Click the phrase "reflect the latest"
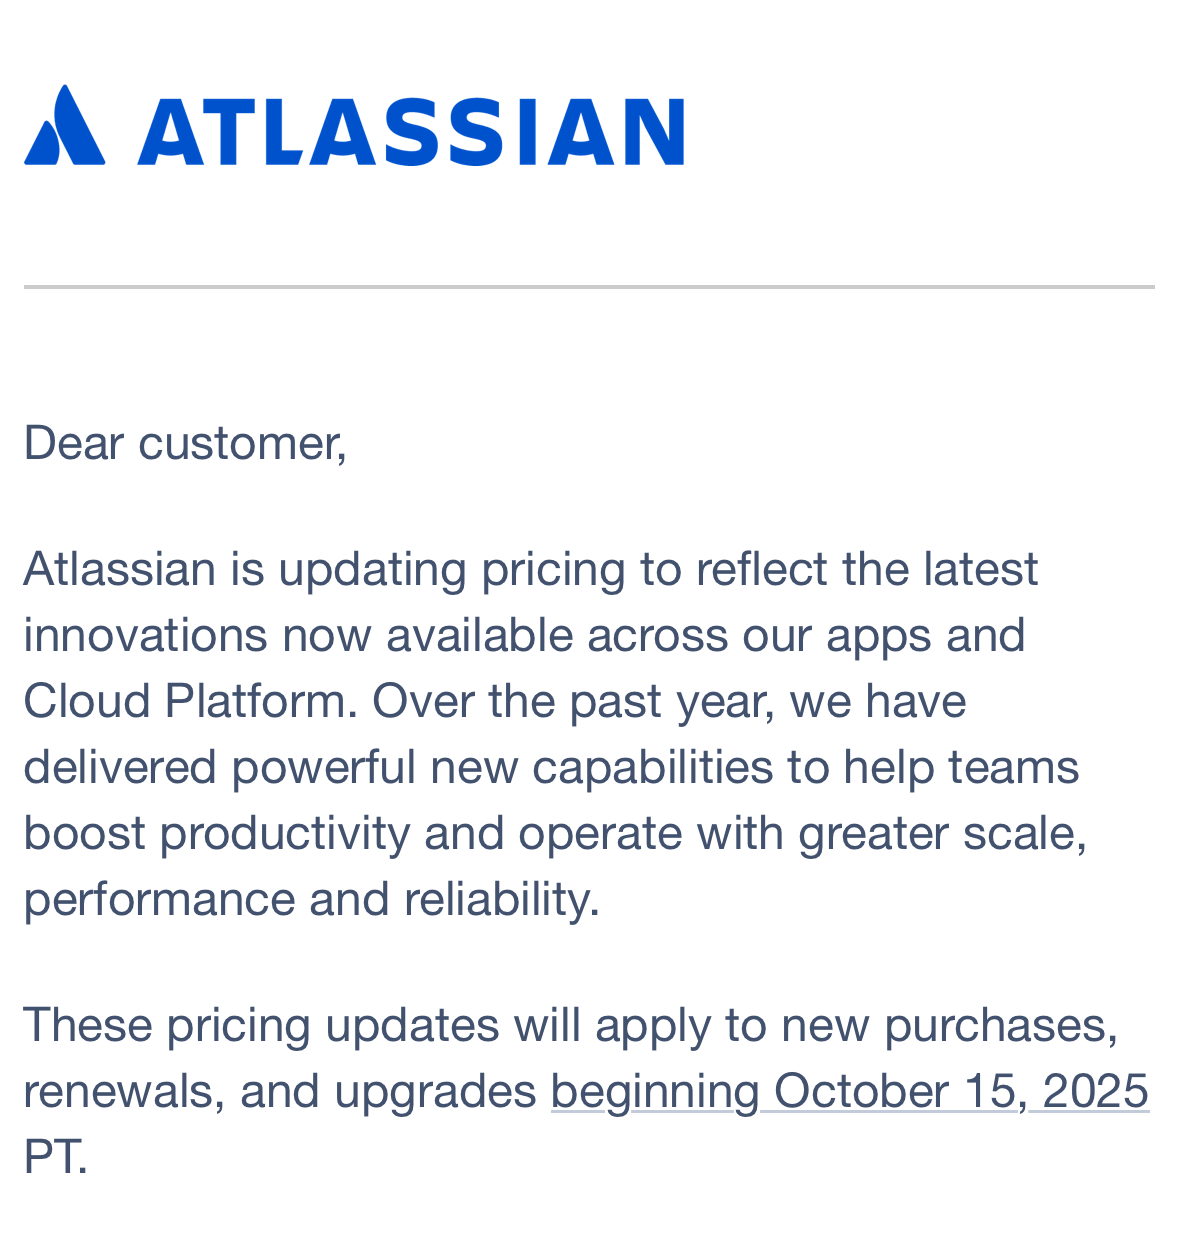 867,570
